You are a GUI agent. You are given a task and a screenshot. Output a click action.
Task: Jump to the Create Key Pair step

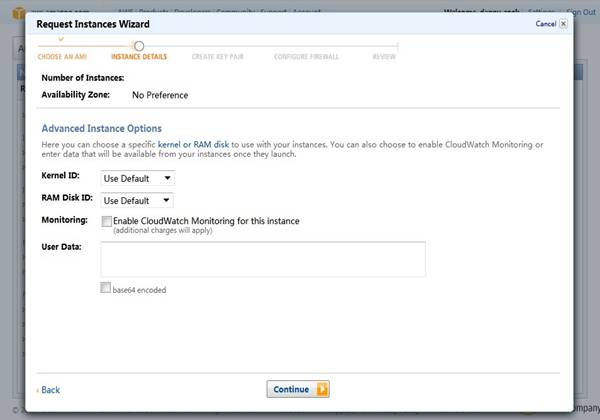pos(217,57)
